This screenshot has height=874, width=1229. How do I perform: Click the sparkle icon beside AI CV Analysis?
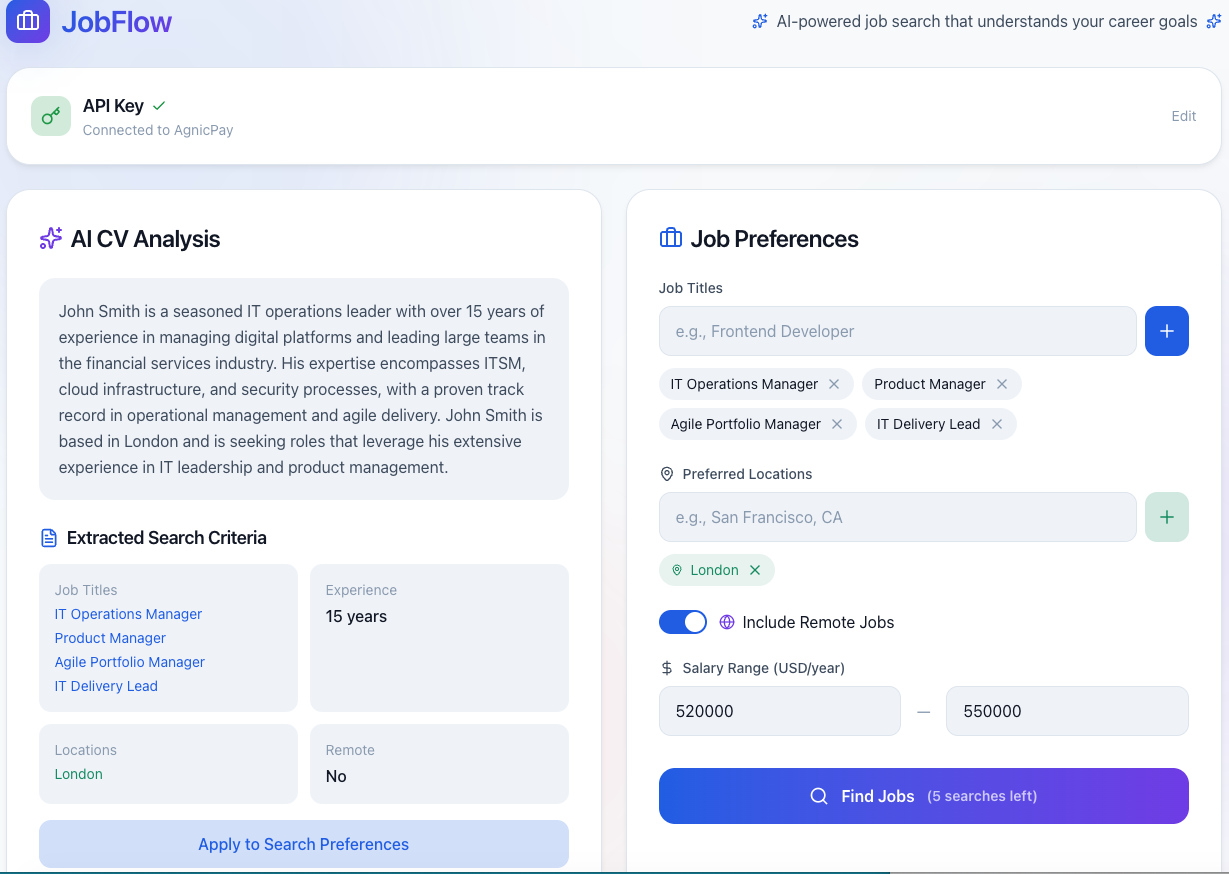[x=50, y=238]
